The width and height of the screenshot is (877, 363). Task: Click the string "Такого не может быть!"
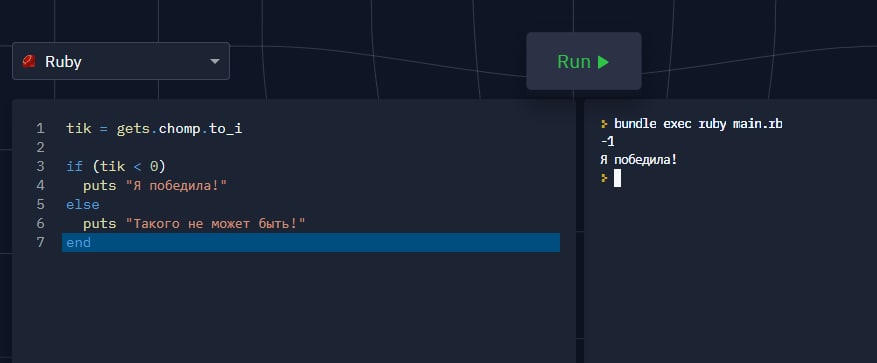tap(215, 224)
